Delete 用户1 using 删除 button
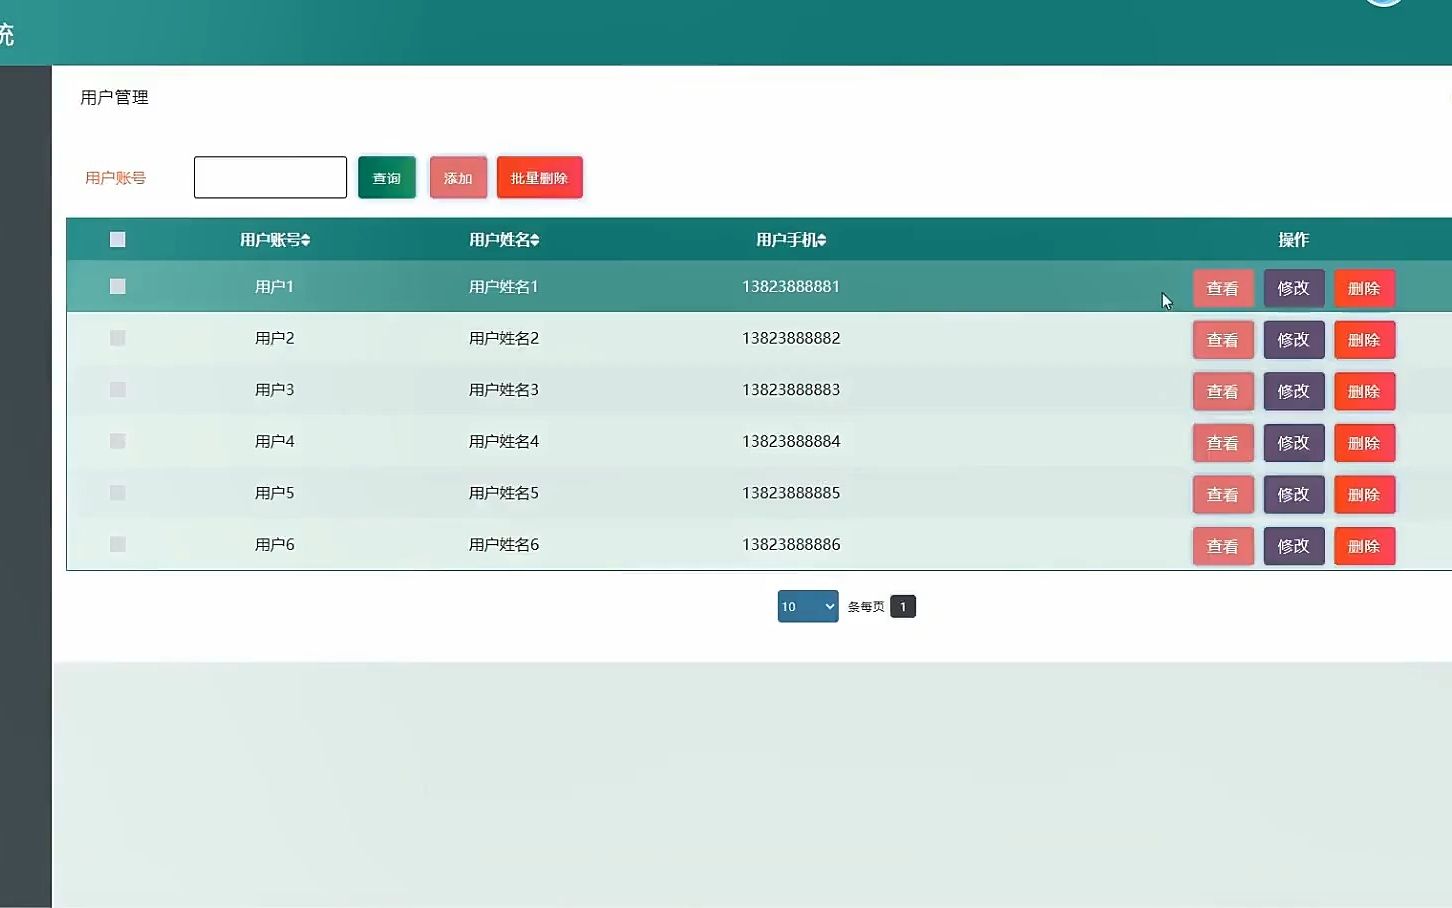Image resolution: width=1452 pixels, height=908 pixels. point(1365,288)
